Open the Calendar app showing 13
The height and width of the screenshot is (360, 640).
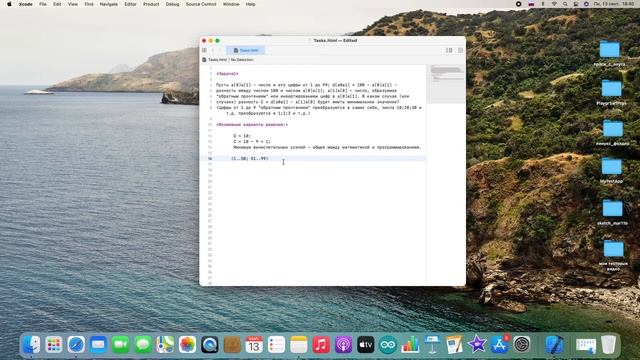254,345
